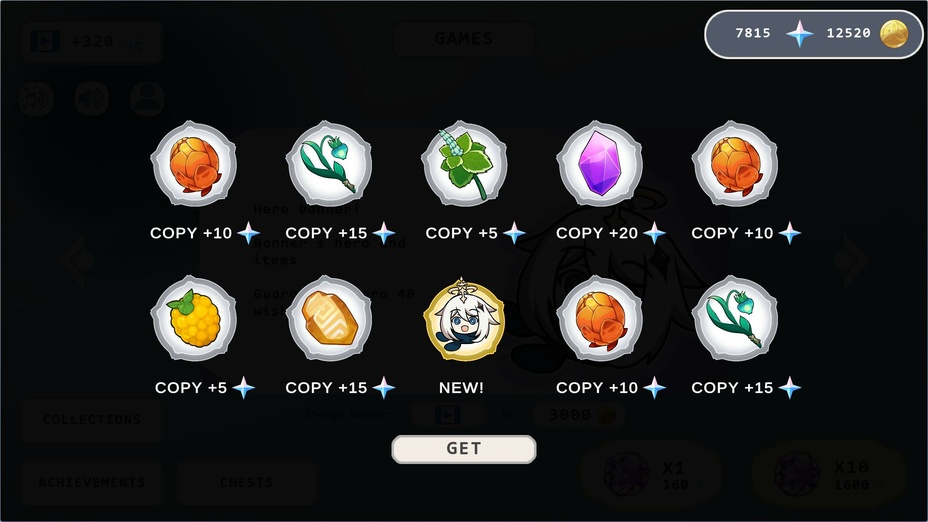
Task: Toggle the music sound icon
Action: tap(36, 98)
